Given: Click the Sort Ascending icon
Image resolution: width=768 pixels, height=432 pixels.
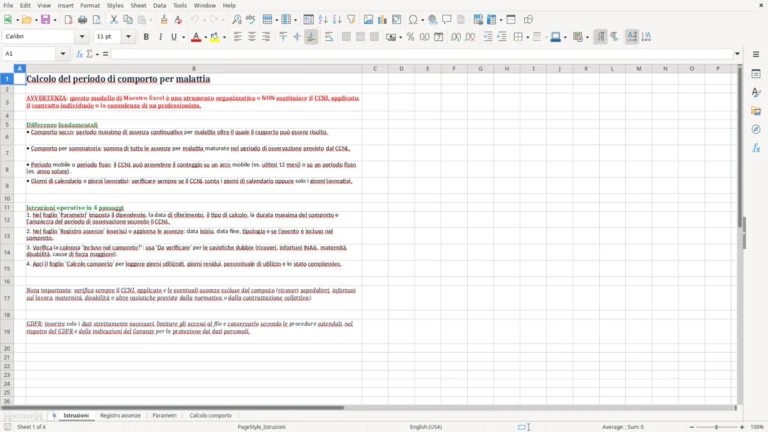Looking at the screenshot, I should tap(323, 20).
